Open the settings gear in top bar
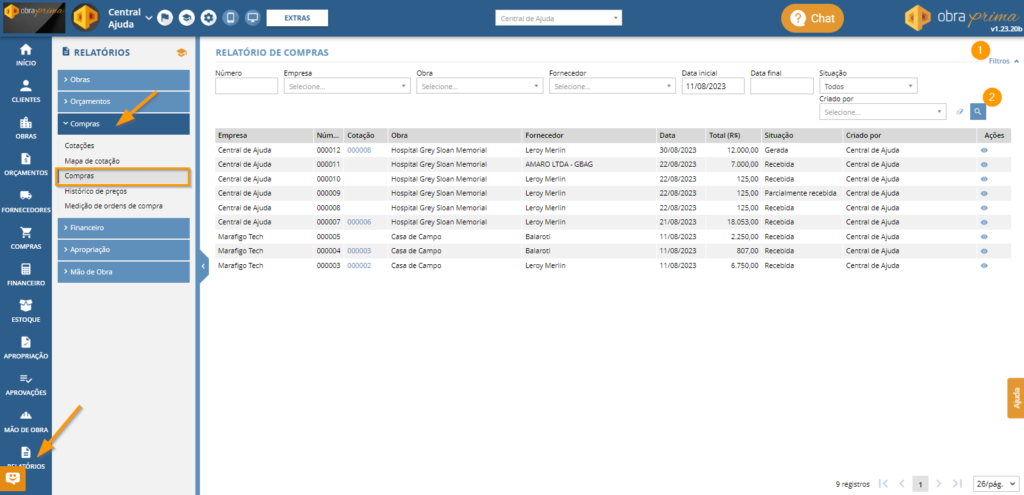The image size is (1024, 495). [208, 18]
